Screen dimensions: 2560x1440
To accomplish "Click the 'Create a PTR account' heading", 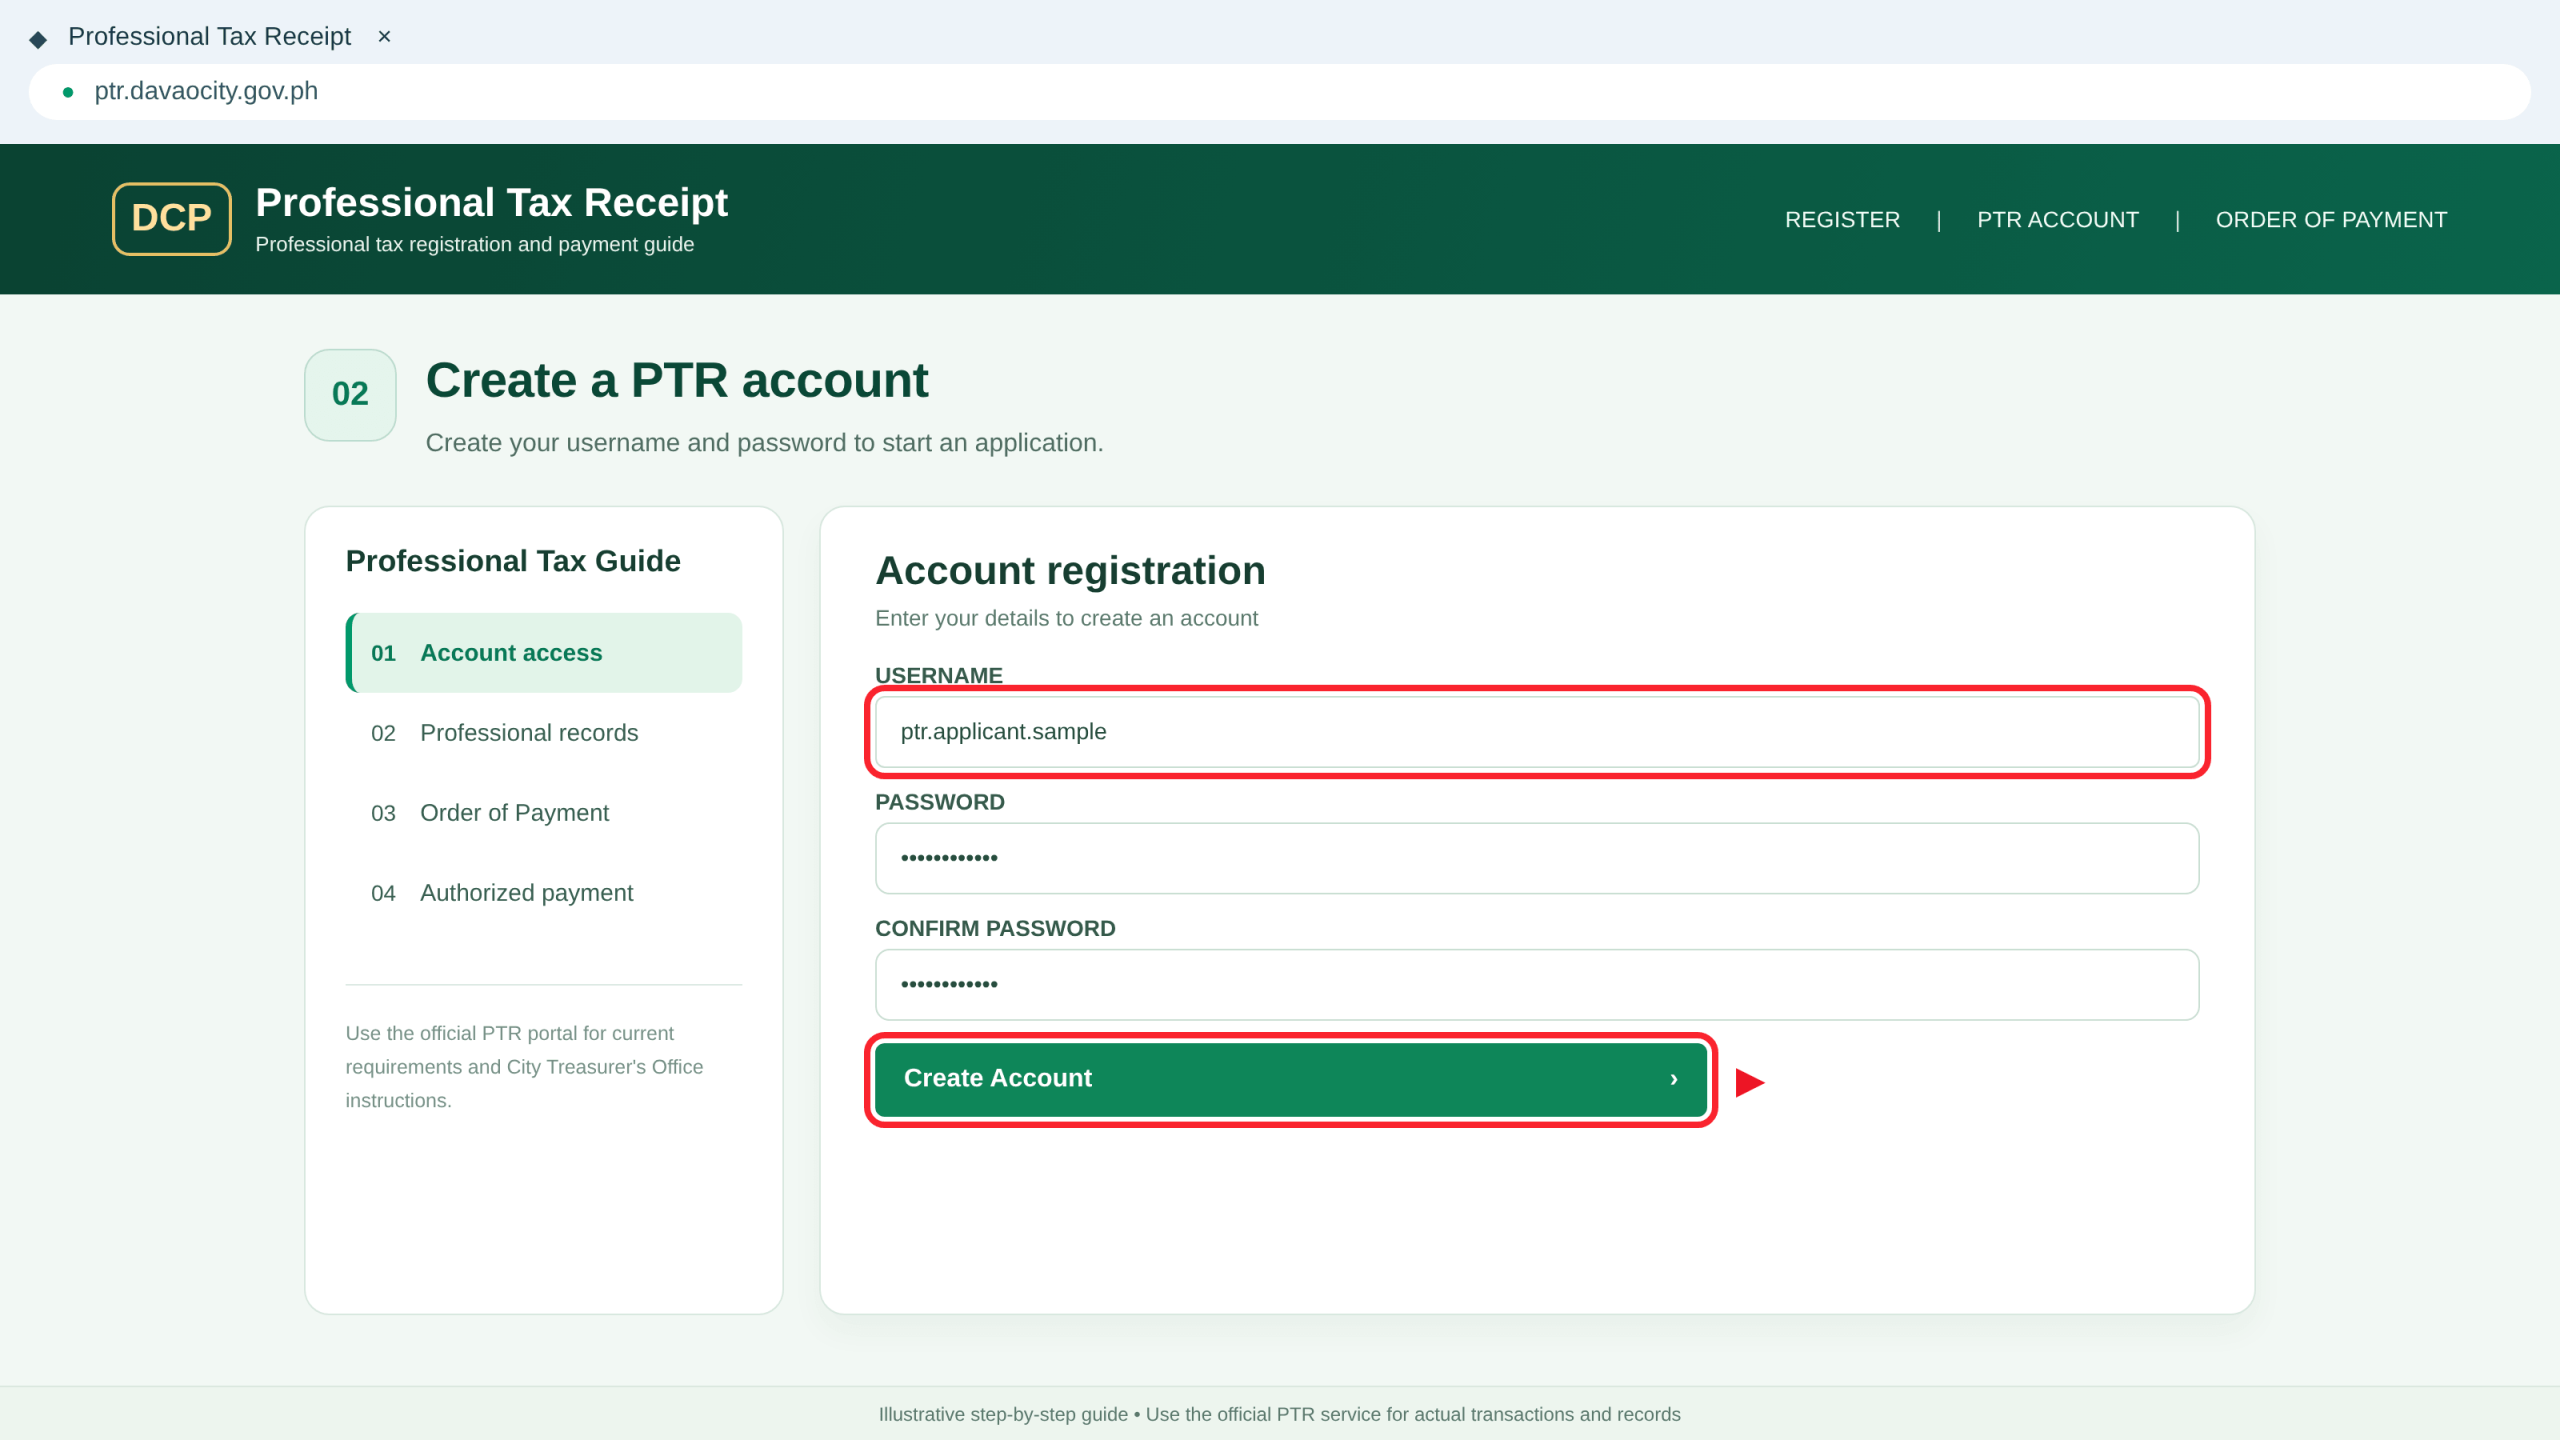I will click(x=677, y=381).
